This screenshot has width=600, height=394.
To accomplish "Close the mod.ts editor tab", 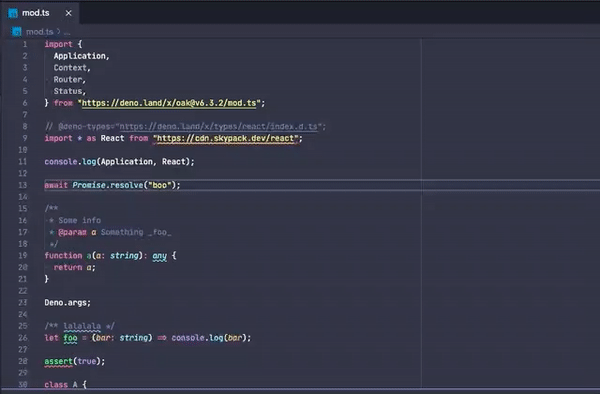I will [x=68, y=13].
